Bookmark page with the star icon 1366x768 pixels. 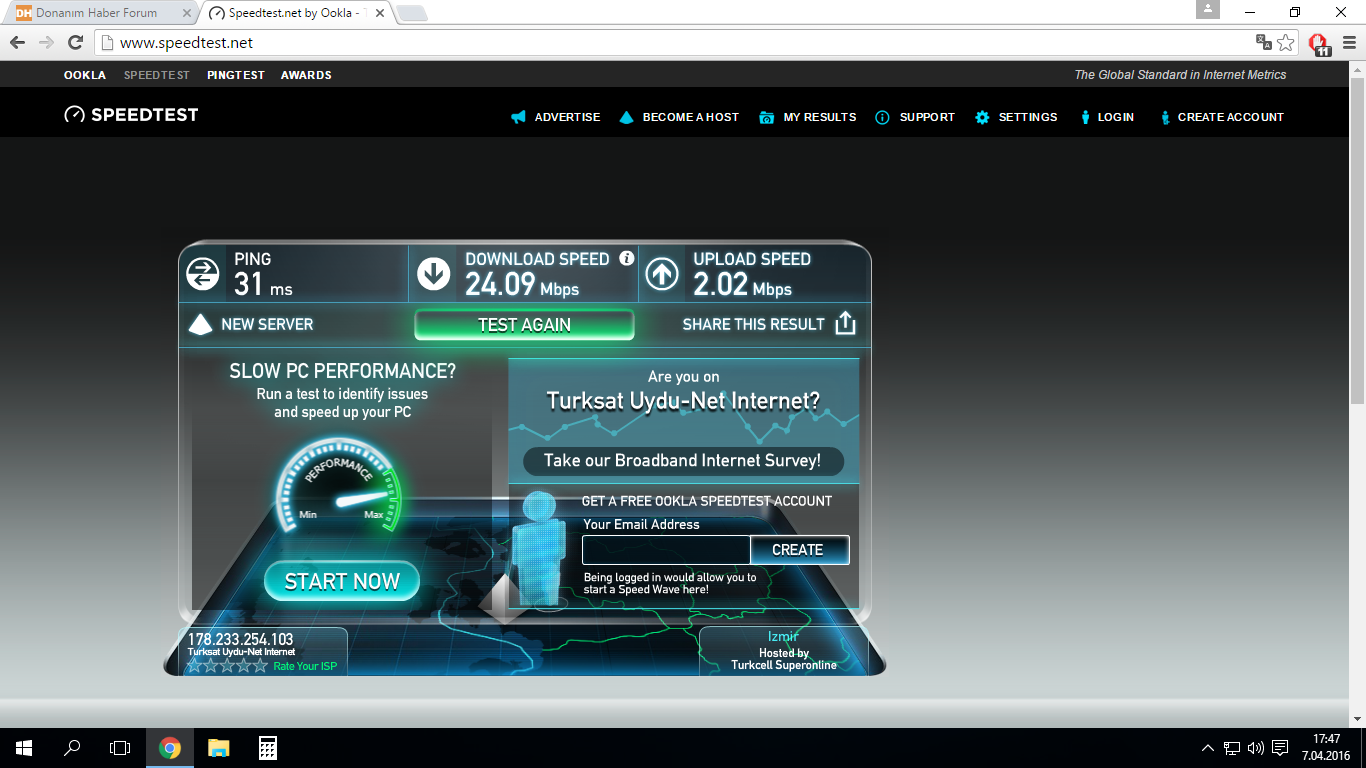[1286, 42]
